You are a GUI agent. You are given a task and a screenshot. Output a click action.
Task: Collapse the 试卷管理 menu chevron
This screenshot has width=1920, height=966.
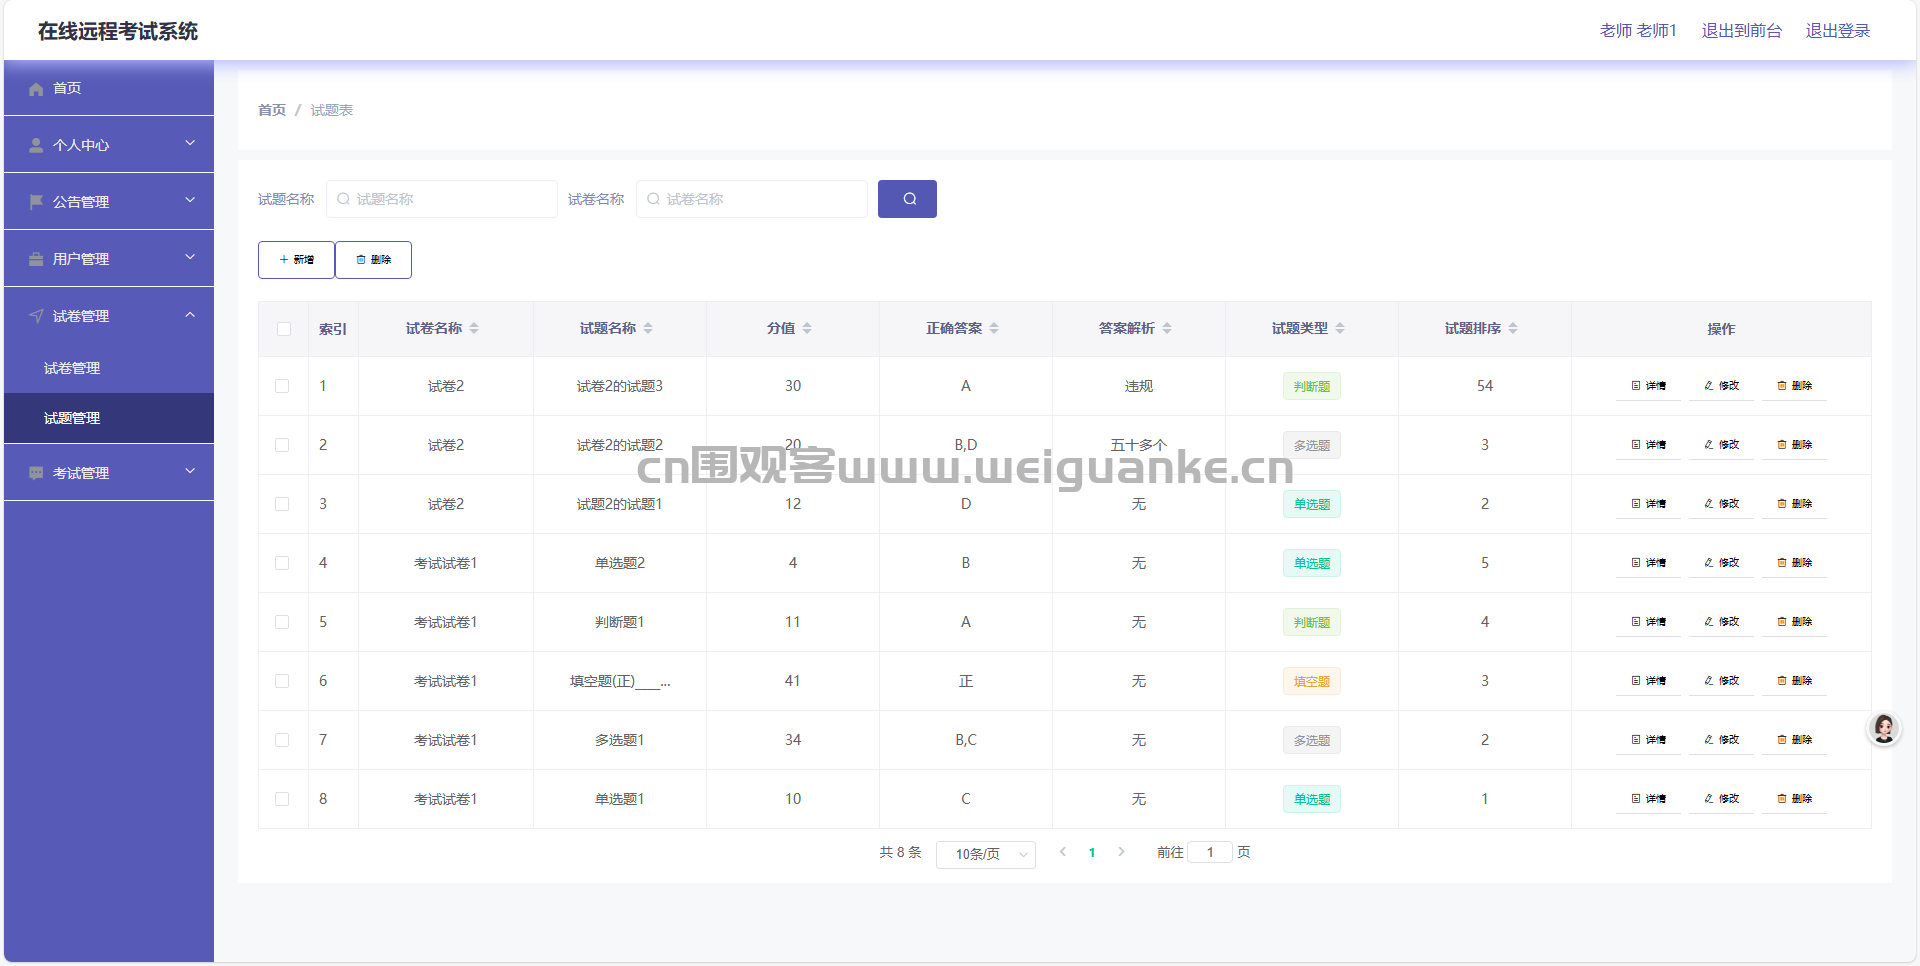click(x=190, y=315)
